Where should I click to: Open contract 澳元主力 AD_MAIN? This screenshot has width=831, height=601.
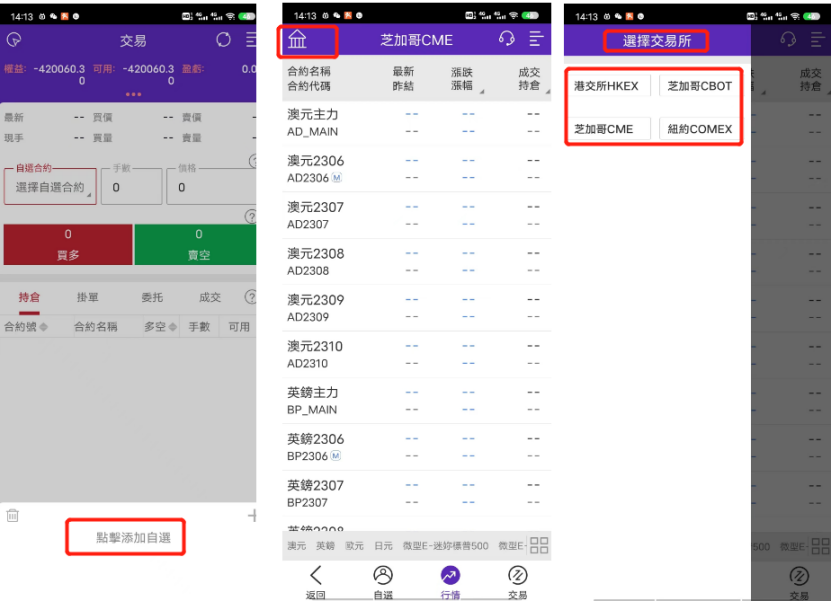point(417,123)
